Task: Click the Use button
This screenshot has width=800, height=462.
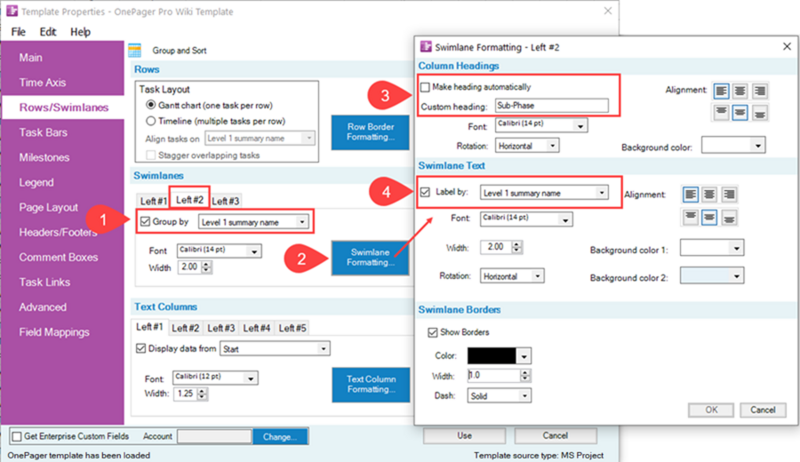Action: [x=464, y=436]
